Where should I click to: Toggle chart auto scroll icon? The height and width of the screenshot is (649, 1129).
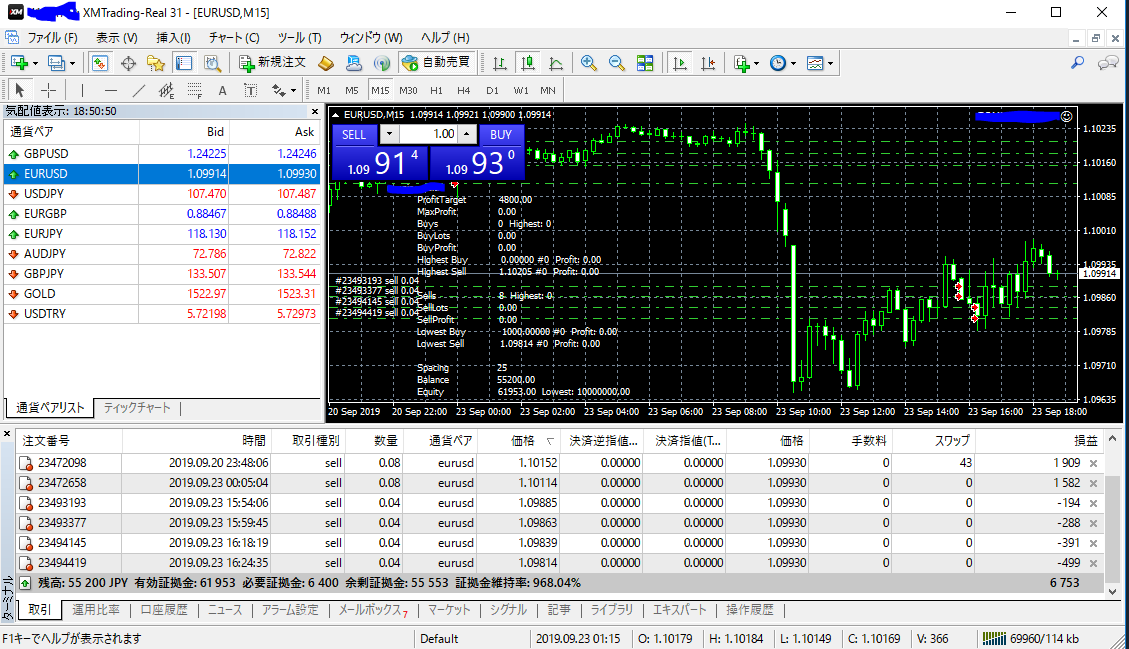pos(679,63)
